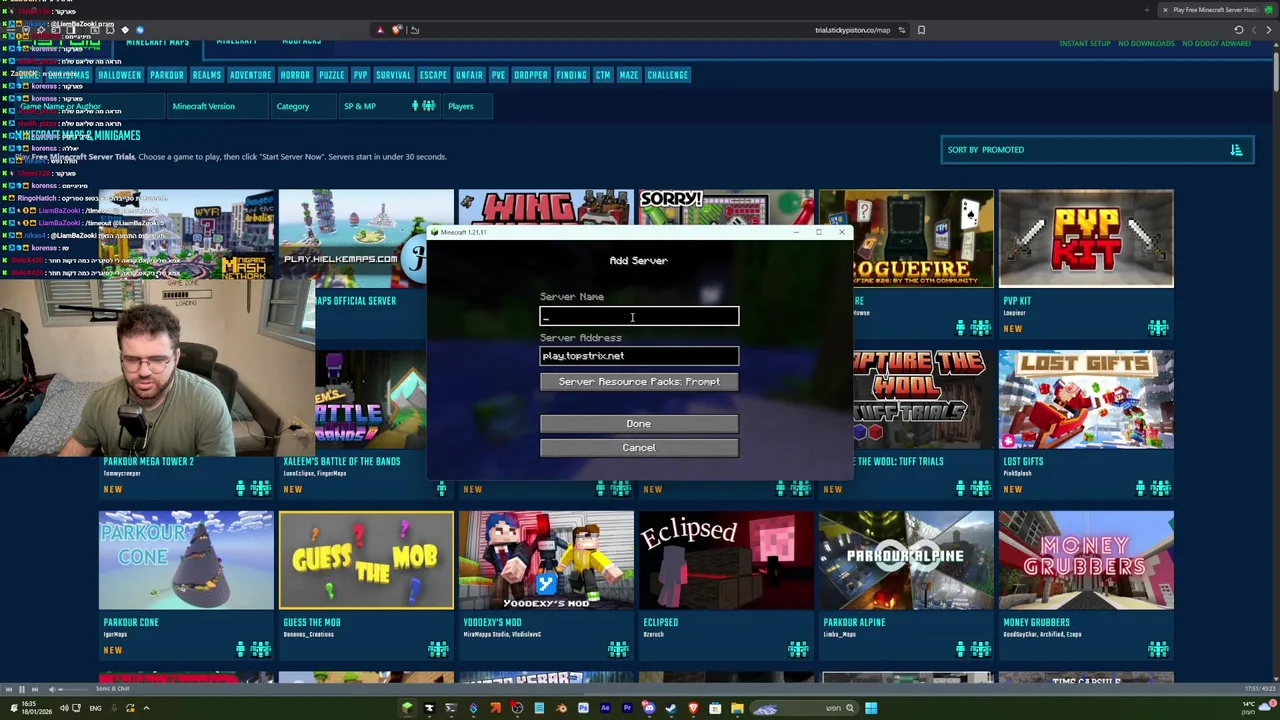Open the Windows Start menu
Image resolution: width=1280 pixels, height=720 pixels.
pos(871,708)
